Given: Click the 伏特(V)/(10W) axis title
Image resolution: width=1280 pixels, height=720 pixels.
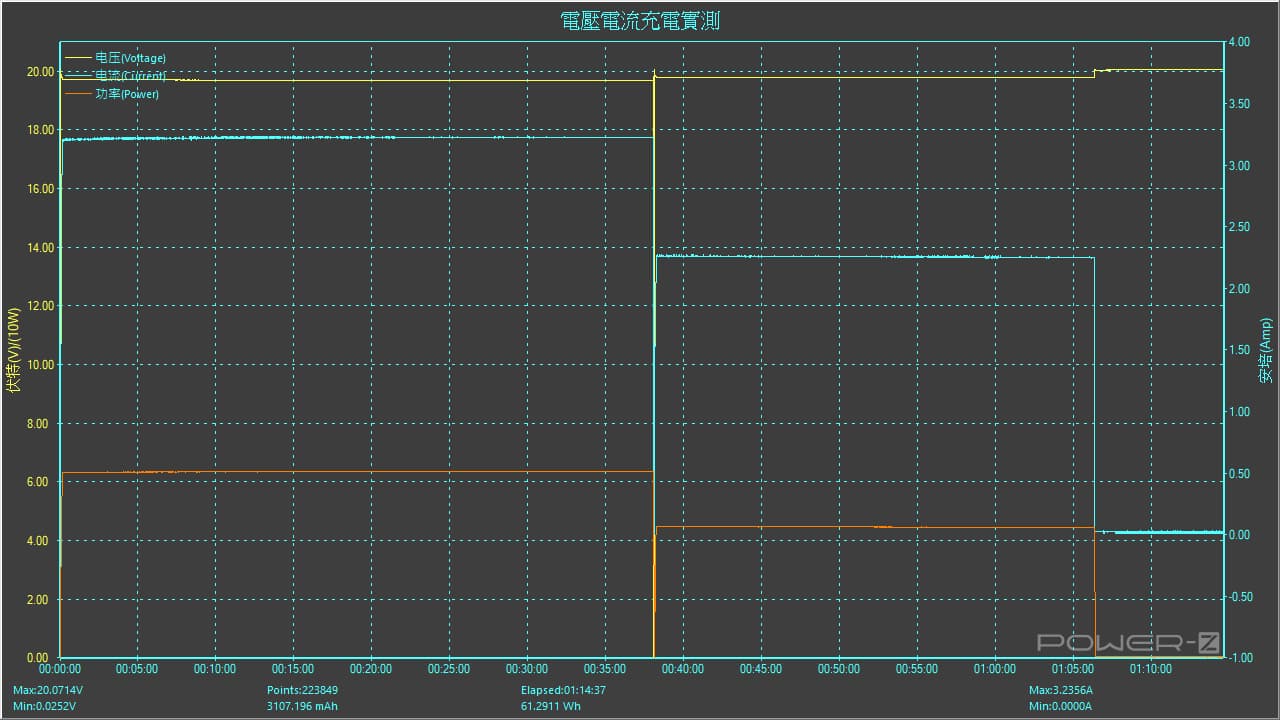Looking at the screenshot, I should (x=13, y=350).
